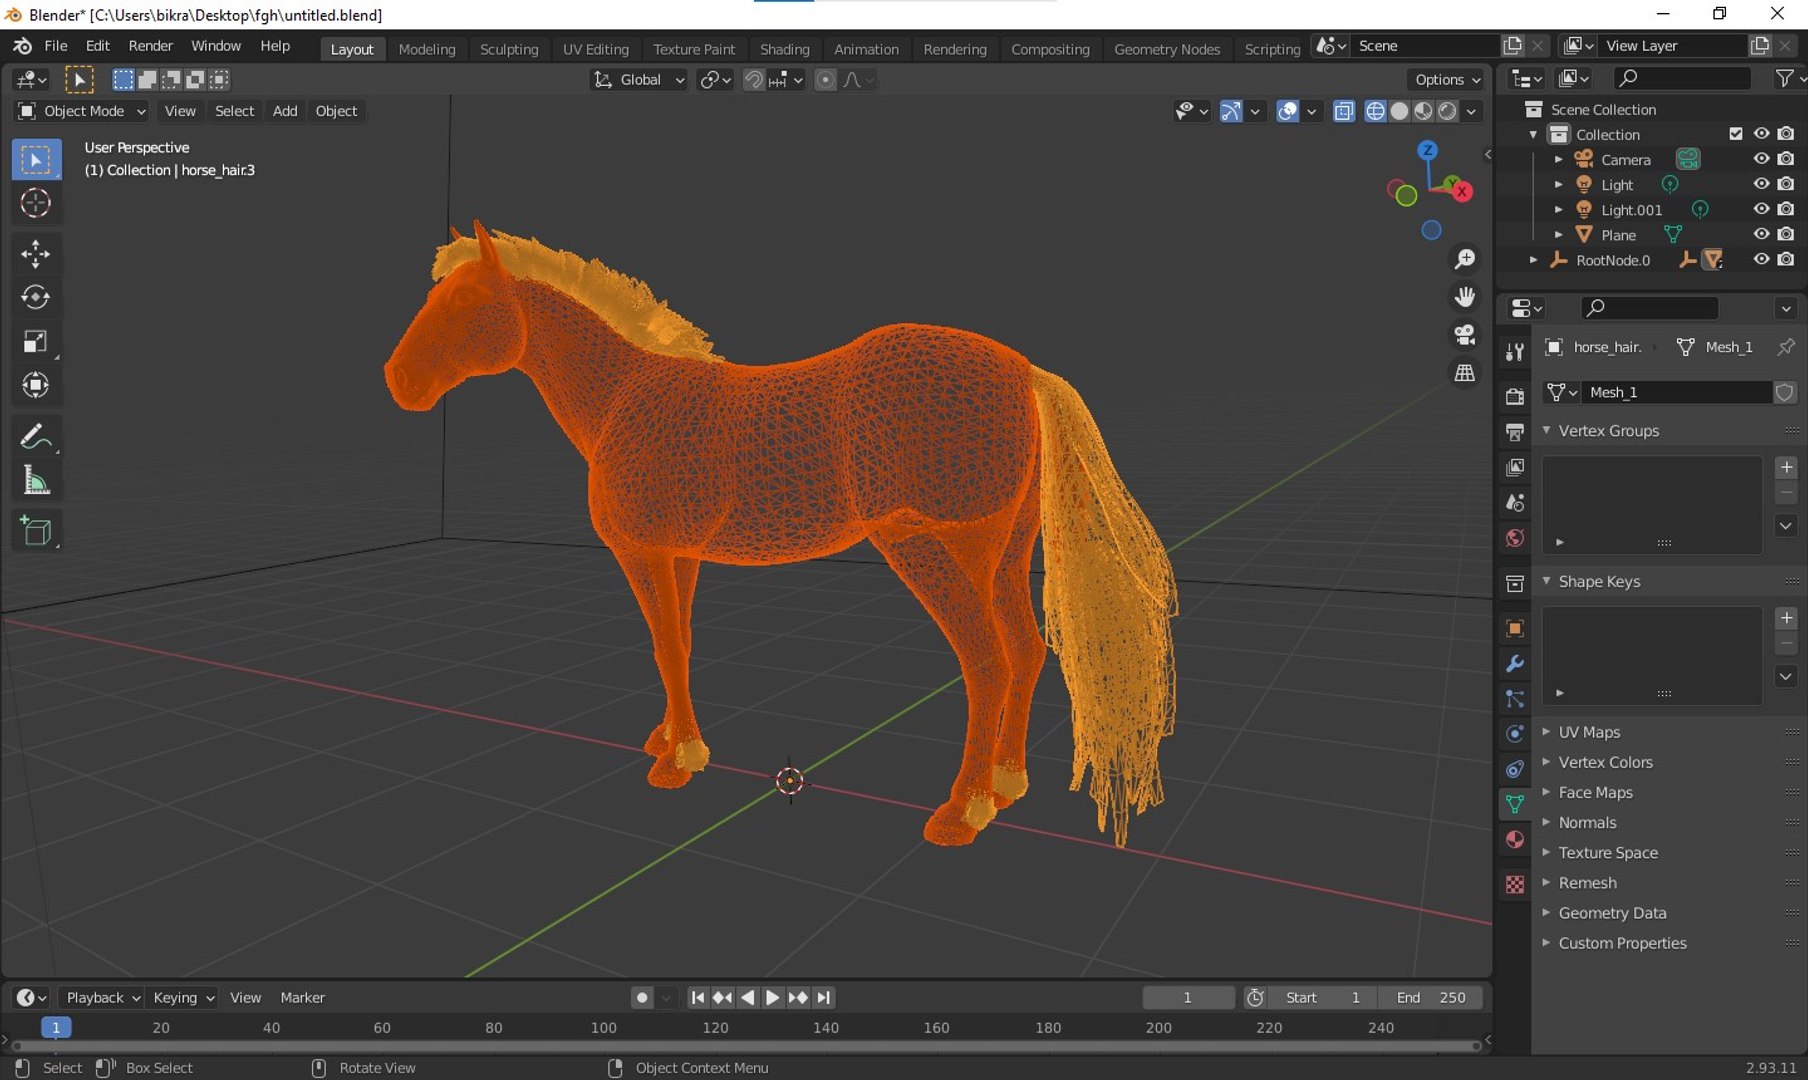Open the Material properties tab
The width and height of the screenshot is (1808, 1080).
[x=1515, y=839]
